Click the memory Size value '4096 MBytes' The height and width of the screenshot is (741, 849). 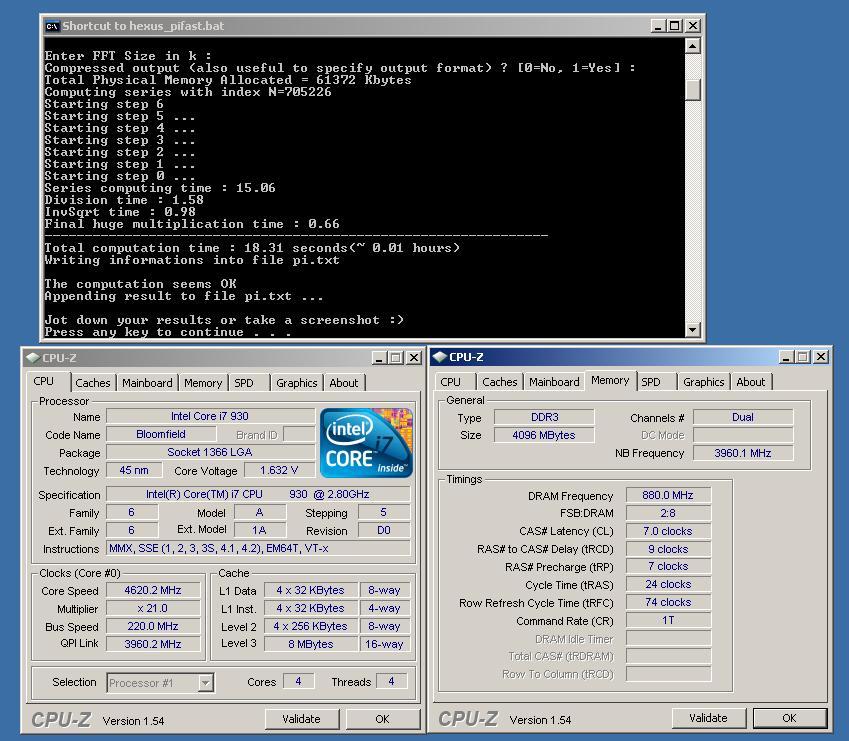[544, 435]
